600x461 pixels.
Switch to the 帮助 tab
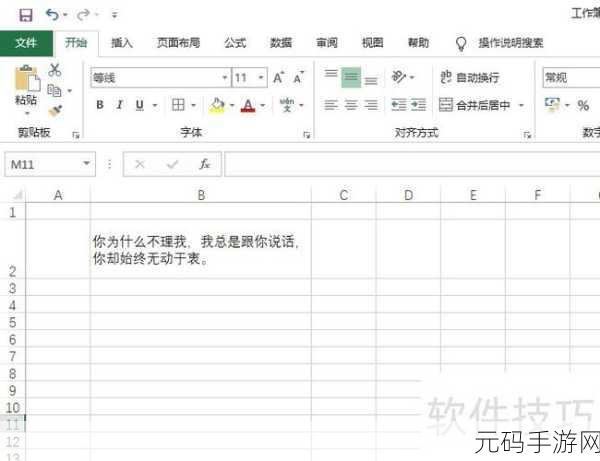(418, 42)
